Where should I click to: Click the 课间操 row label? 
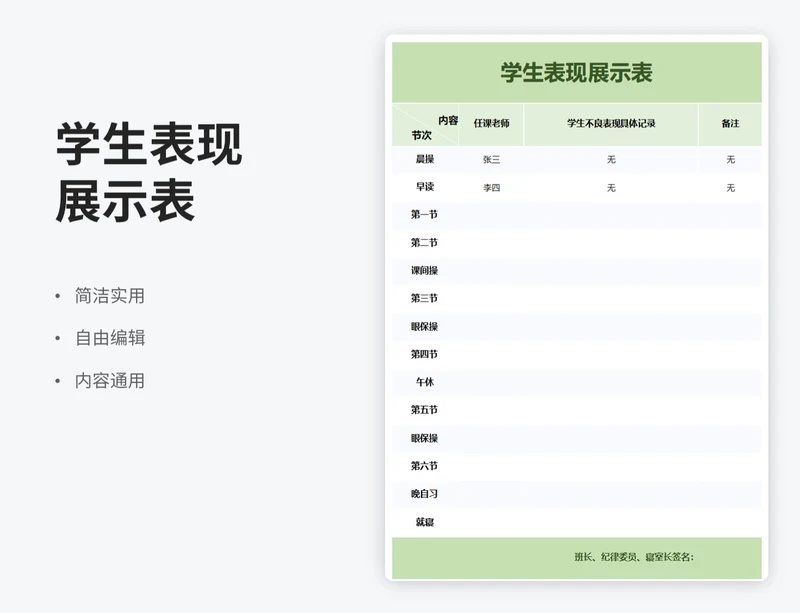424,271
